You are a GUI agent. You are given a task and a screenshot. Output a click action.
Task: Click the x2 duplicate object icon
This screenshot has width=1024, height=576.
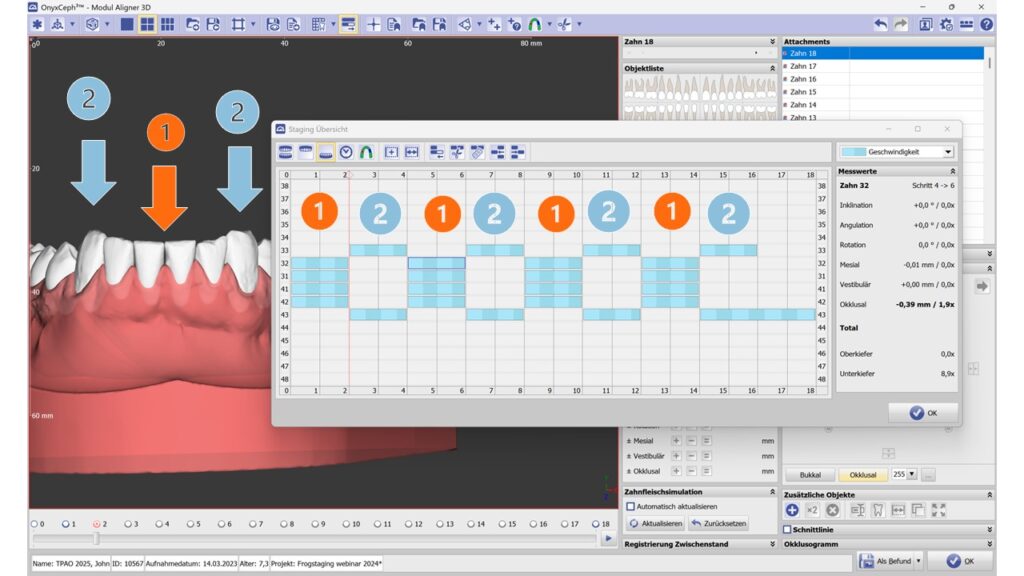pyautogui.click(x=812, y=510)
